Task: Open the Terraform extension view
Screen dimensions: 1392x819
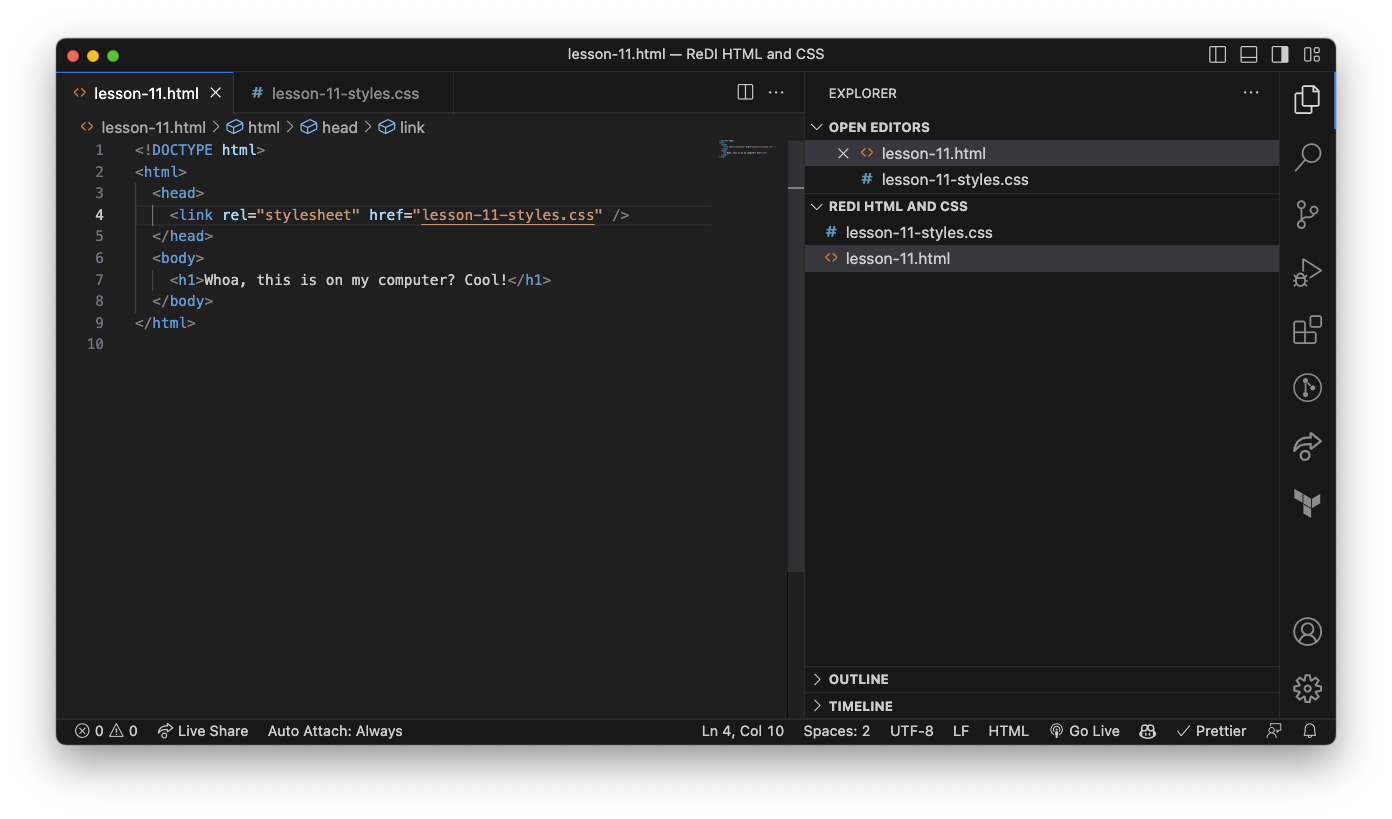Action: [1307, 503]
